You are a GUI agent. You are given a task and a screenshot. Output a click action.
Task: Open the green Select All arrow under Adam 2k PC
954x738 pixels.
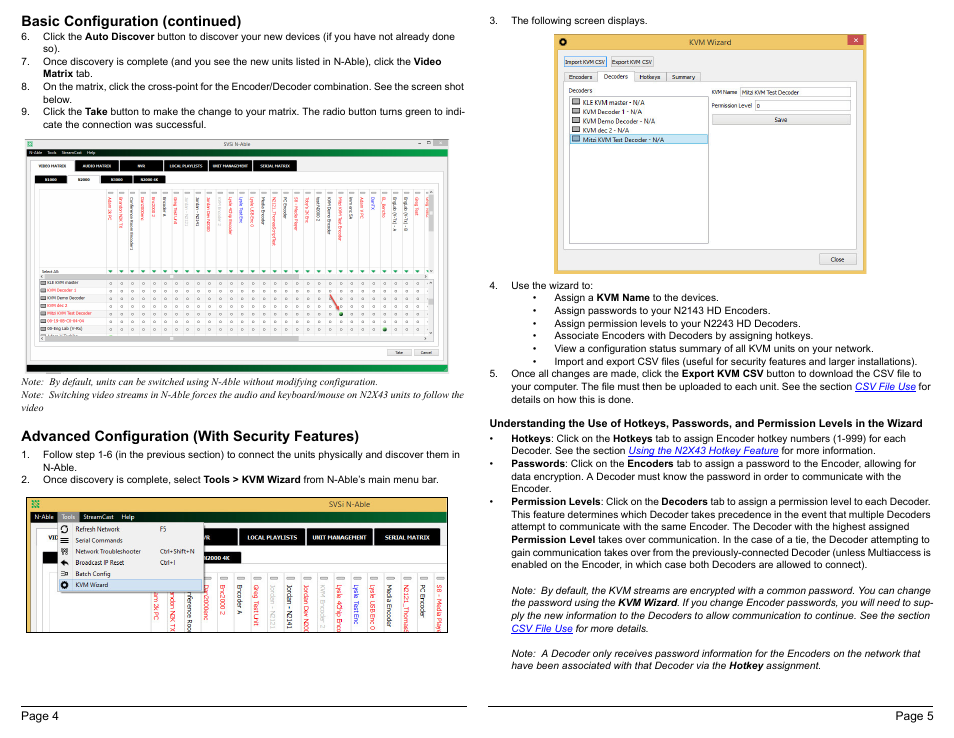pos(111,271)
